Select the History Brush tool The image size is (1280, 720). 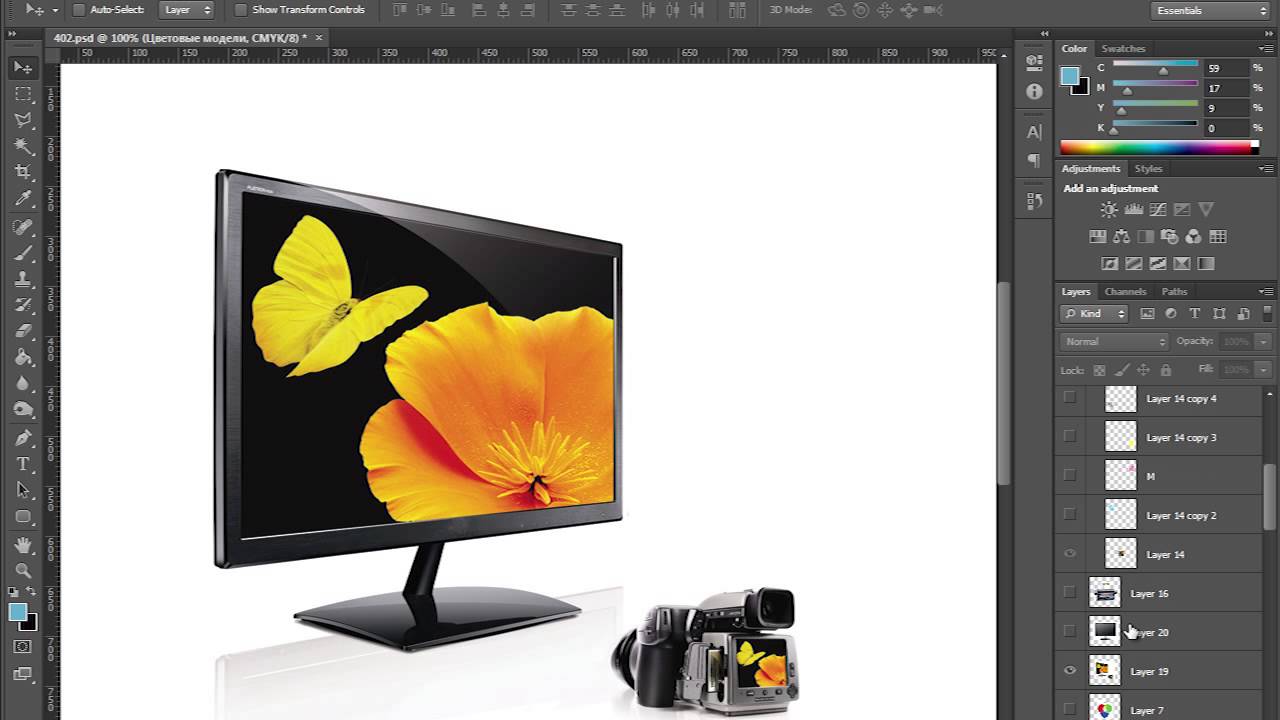pos(23,305)
